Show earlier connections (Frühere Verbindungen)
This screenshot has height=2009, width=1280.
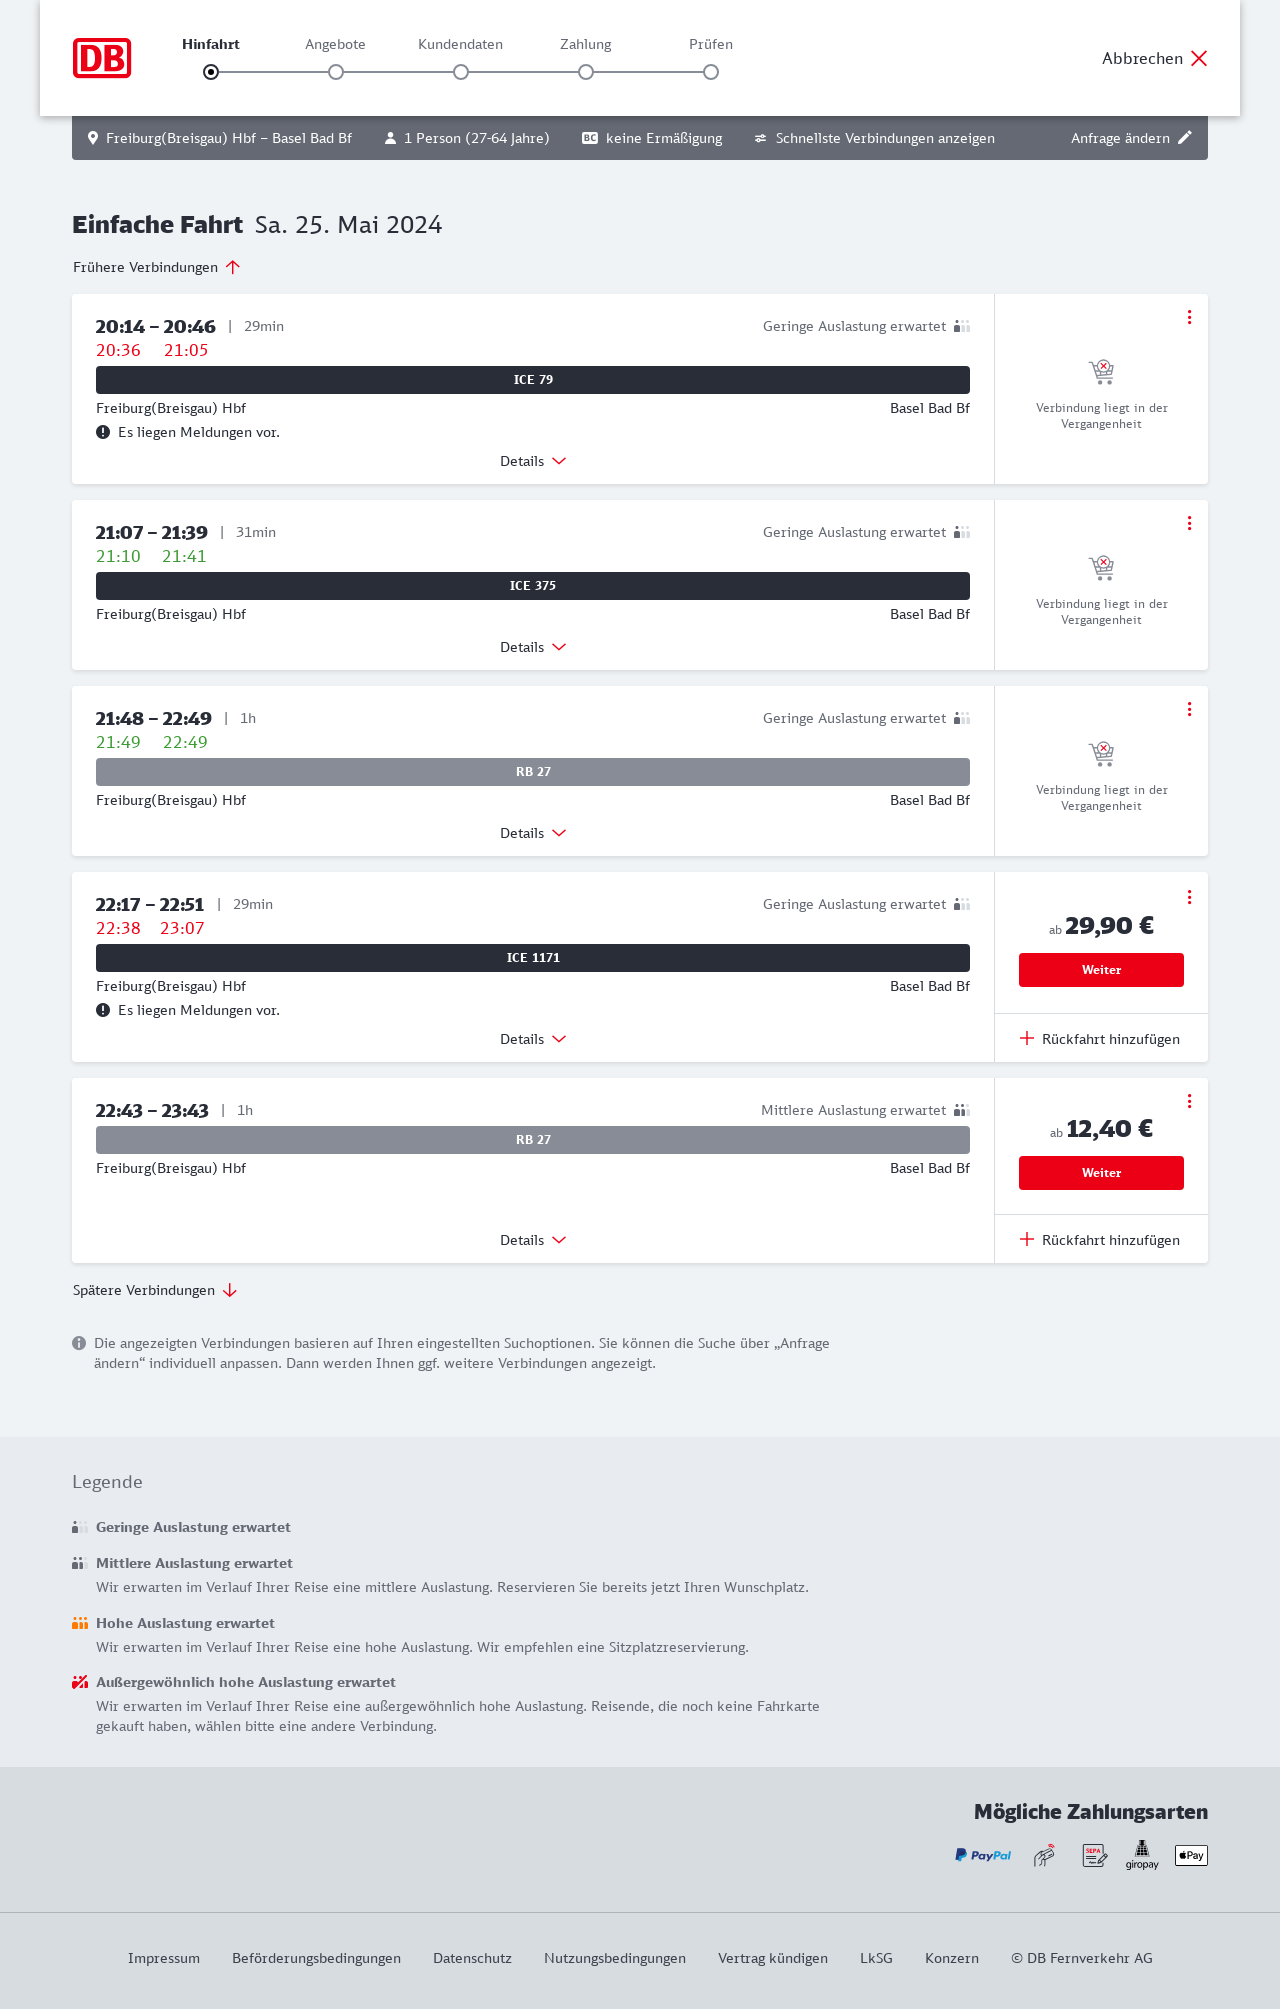pyautogui.click(x=157, y=267)
